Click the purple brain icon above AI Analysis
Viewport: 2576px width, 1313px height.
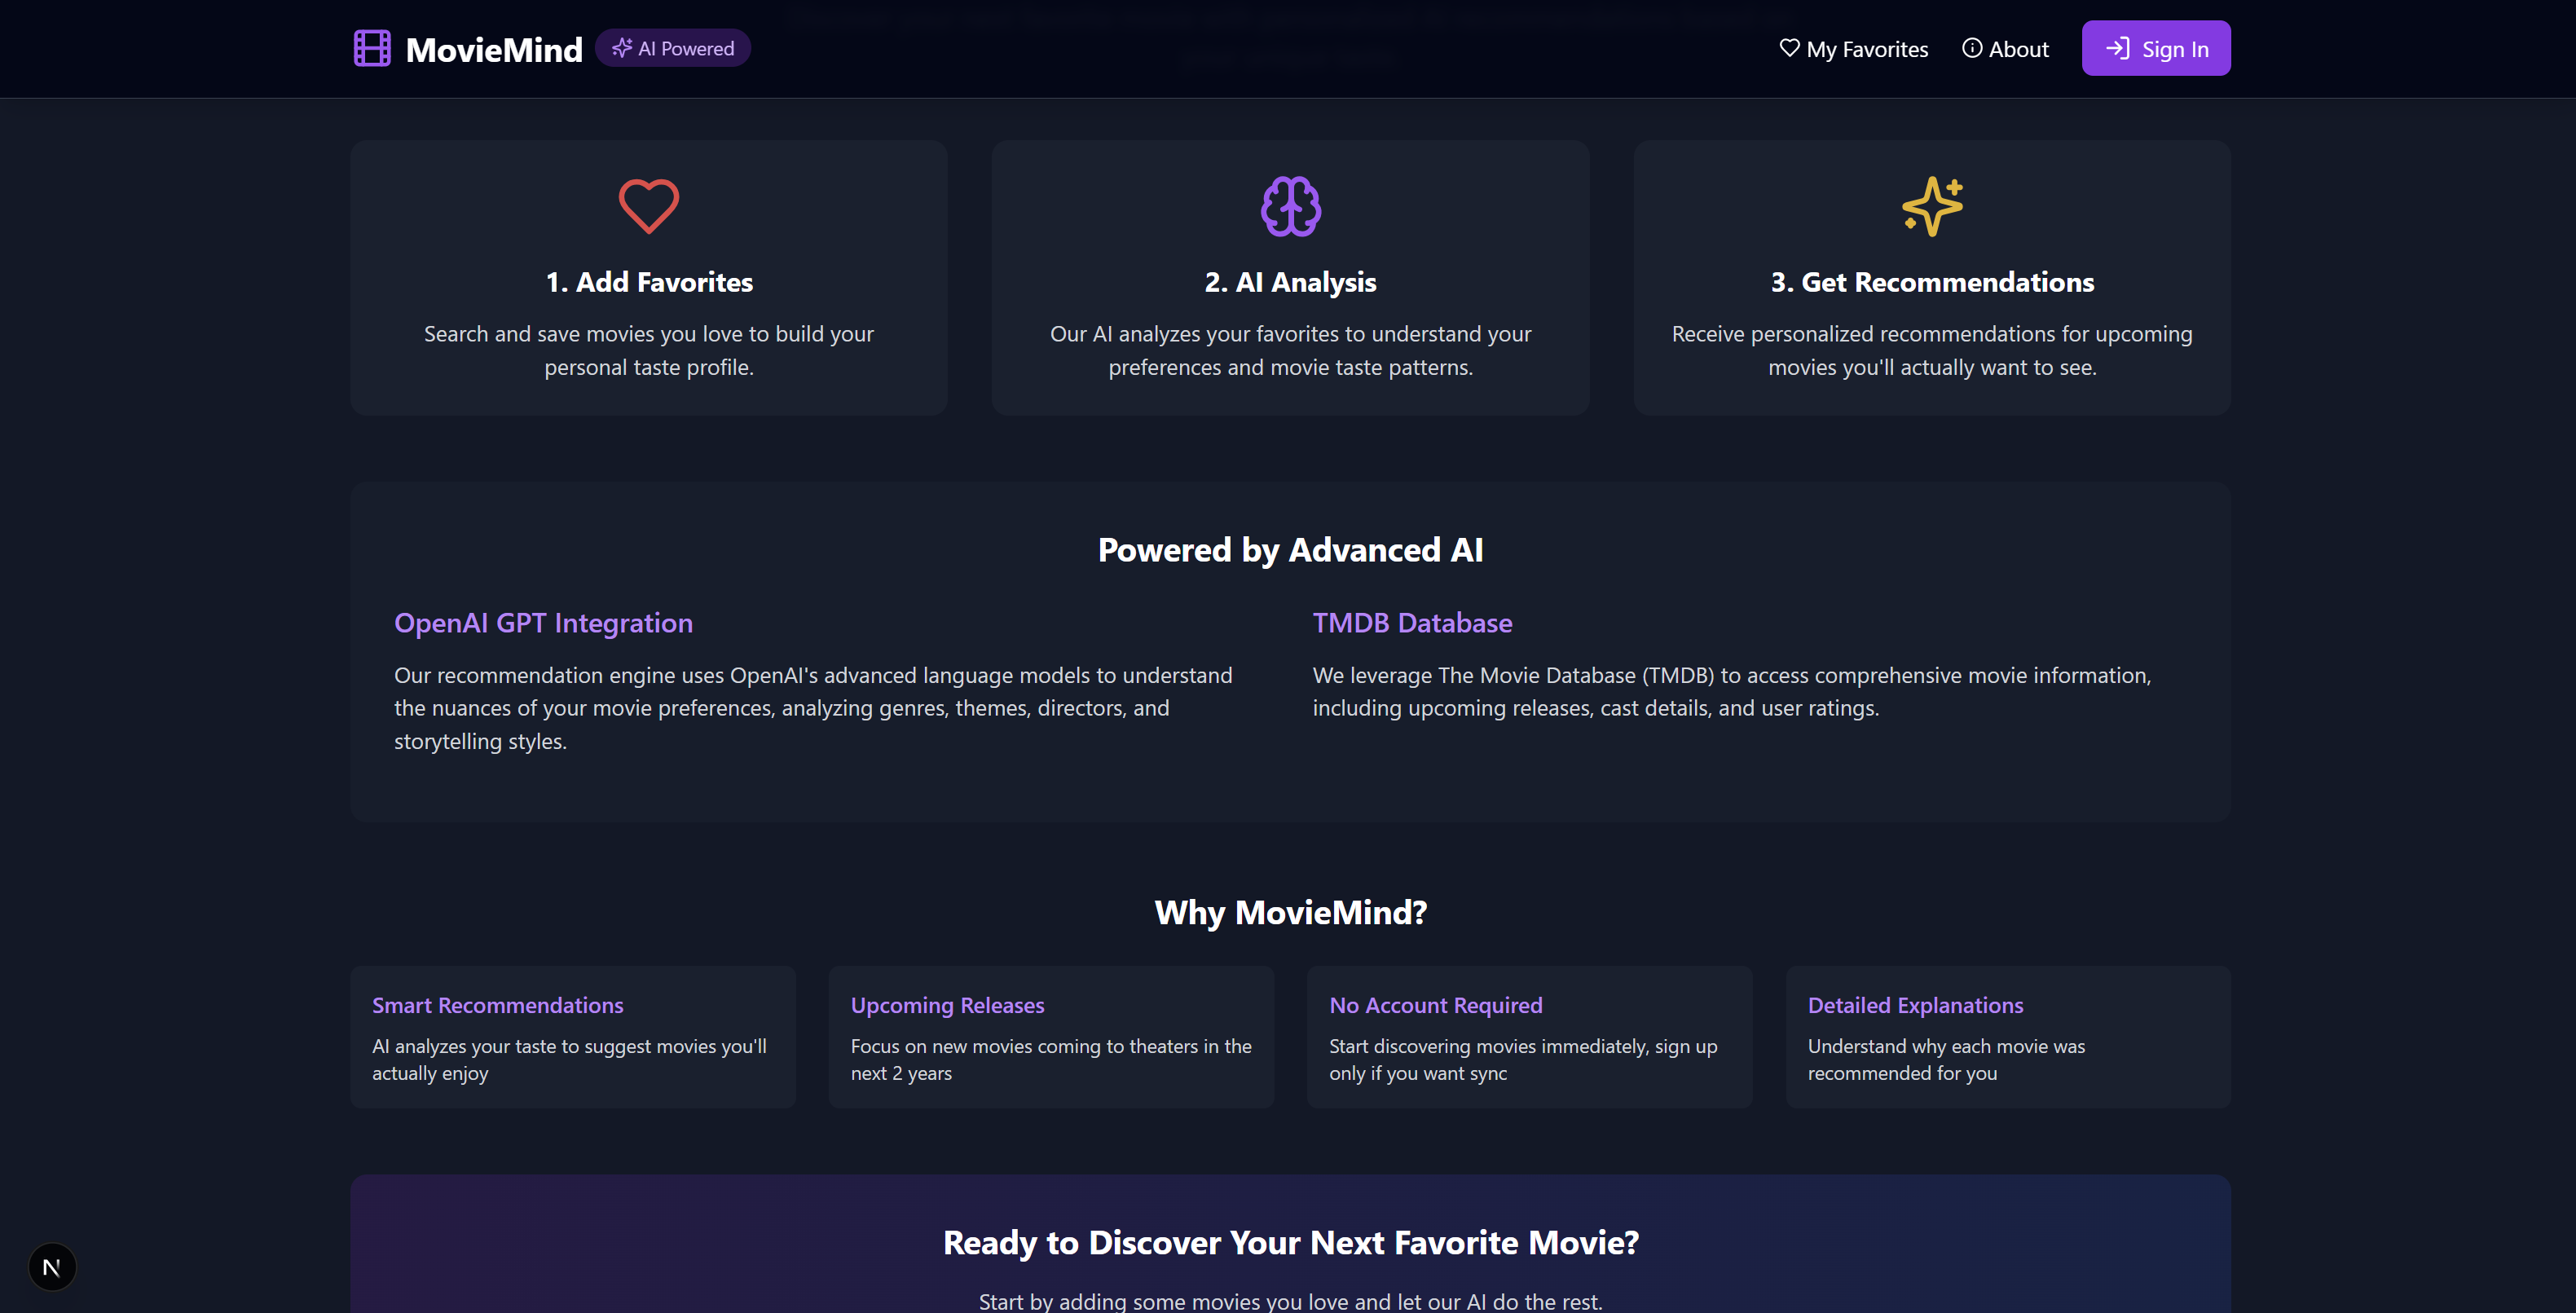point(1290,206)
